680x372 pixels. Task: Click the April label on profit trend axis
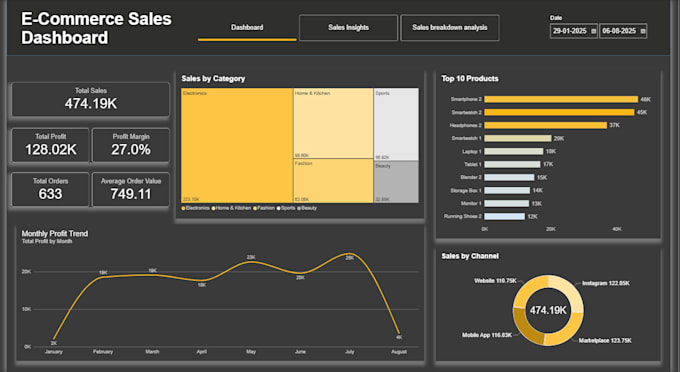pos(202,352)
